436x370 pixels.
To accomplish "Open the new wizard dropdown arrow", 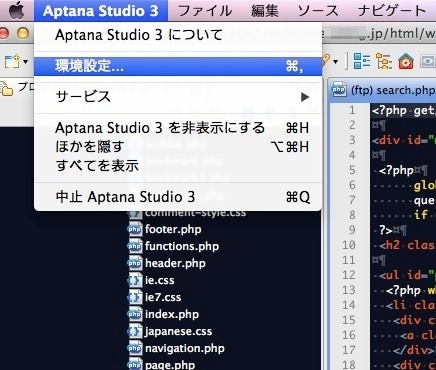I will [26, 62].
